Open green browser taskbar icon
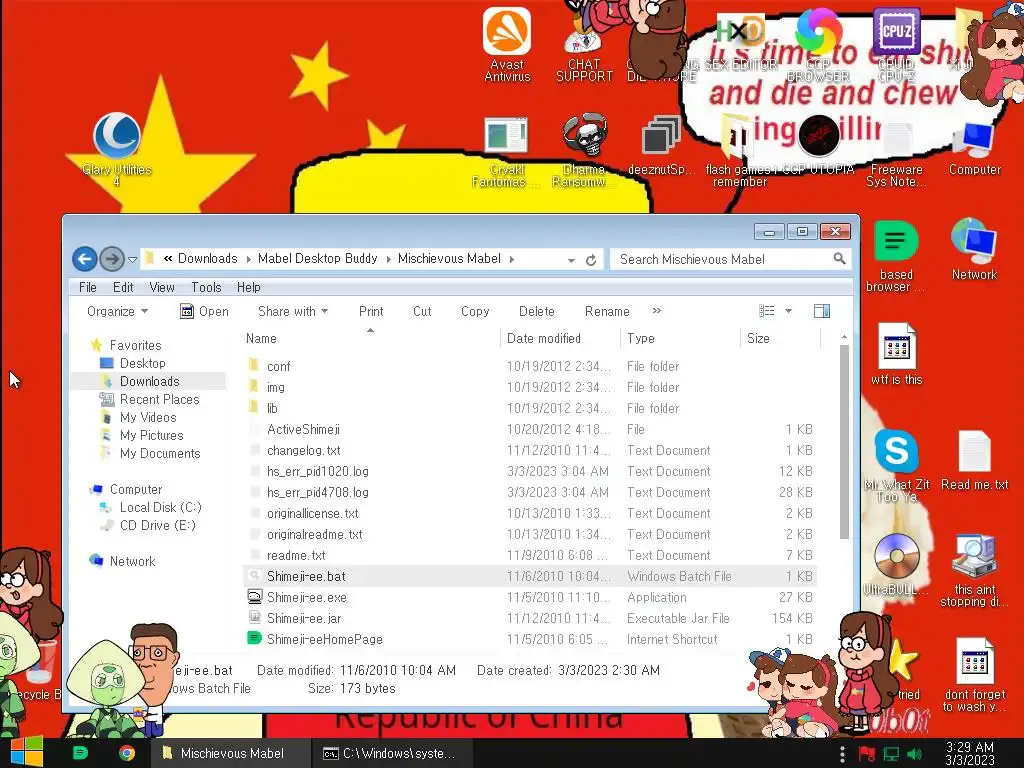 pos(80,753)
